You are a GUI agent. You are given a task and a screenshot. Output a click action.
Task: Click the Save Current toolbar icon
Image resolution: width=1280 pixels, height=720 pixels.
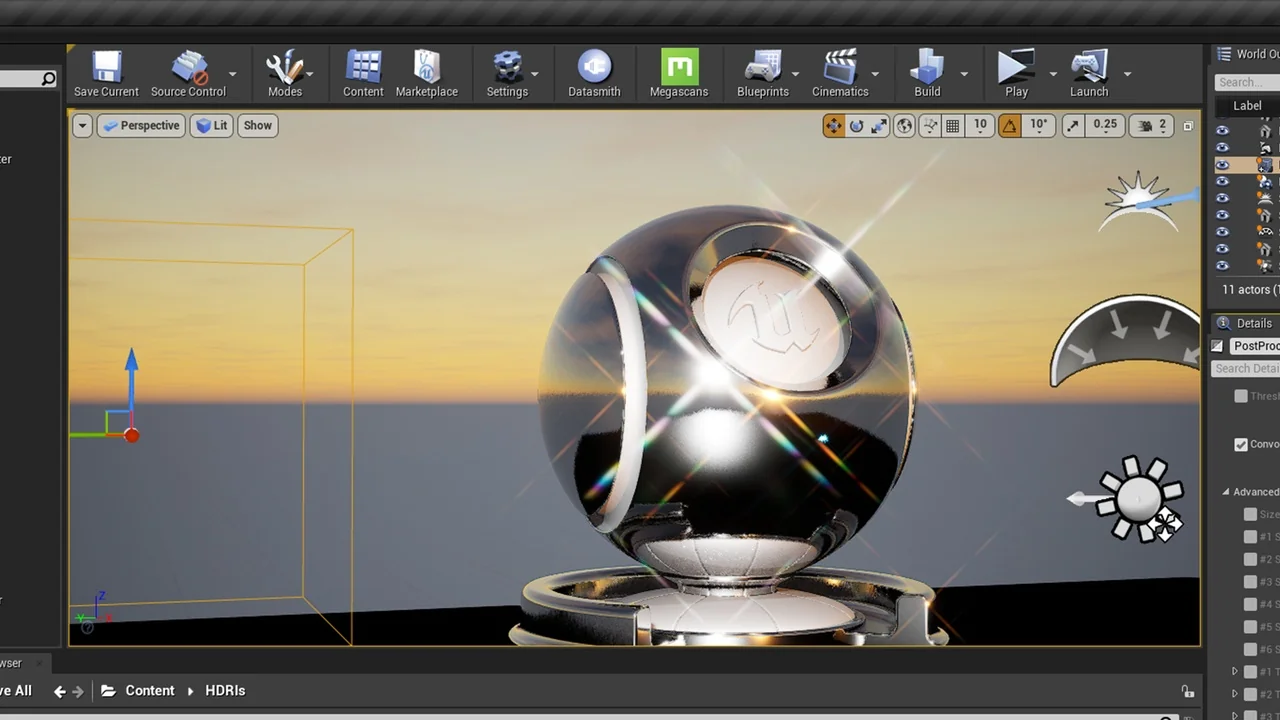click(106, 74)
